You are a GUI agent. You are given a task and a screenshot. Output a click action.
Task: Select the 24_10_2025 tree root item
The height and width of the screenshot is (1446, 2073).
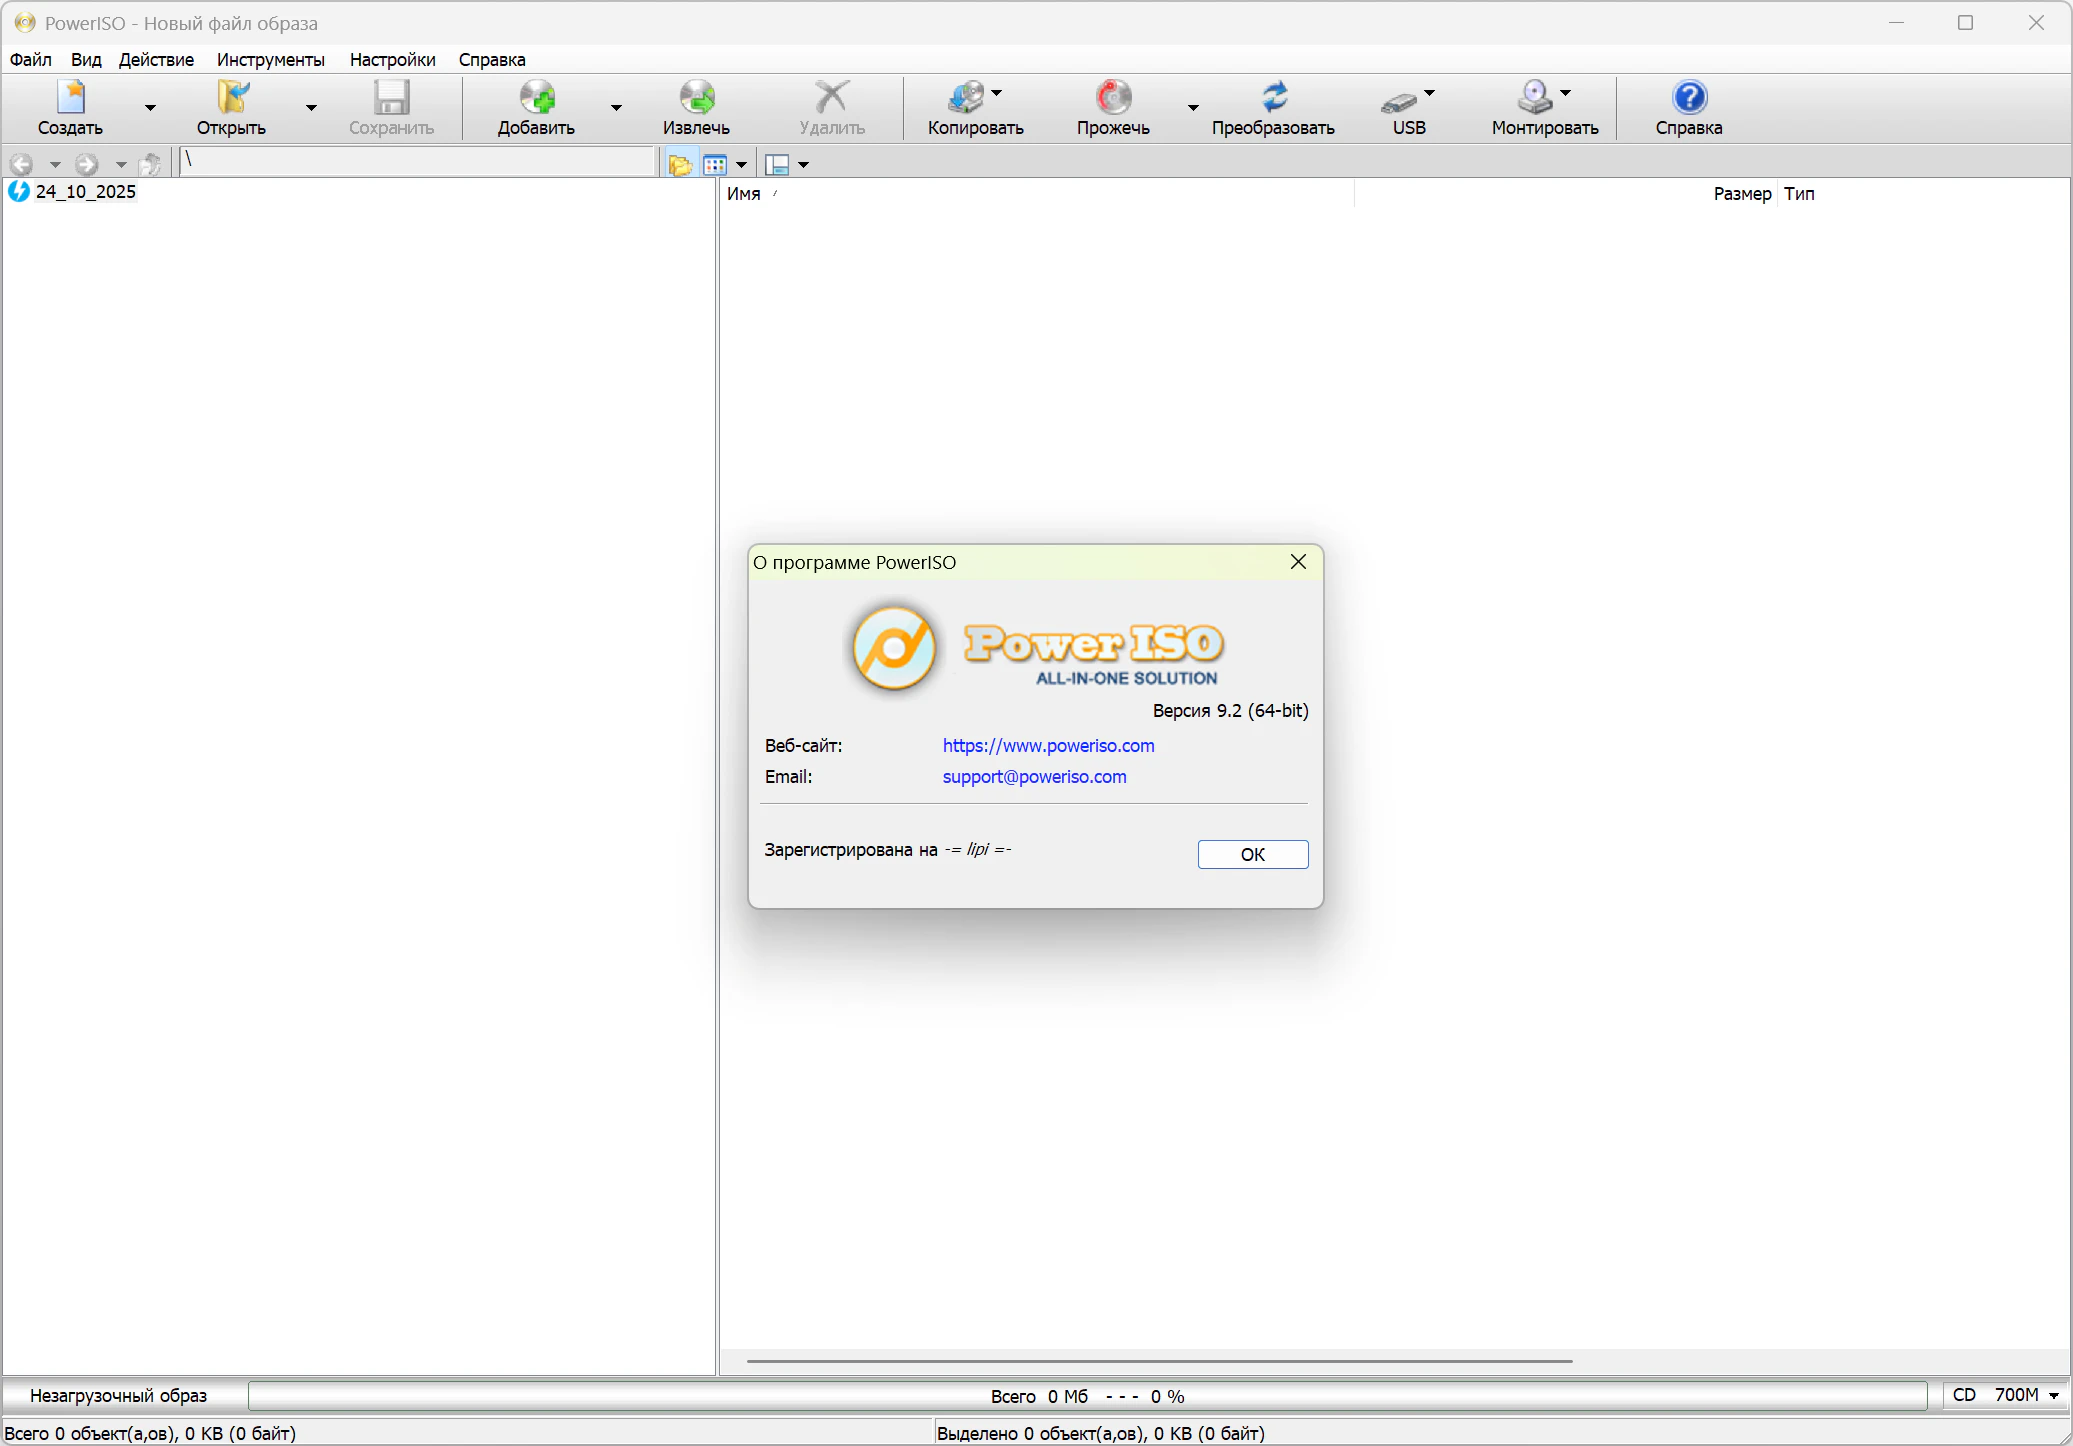(x=85, y=192)
